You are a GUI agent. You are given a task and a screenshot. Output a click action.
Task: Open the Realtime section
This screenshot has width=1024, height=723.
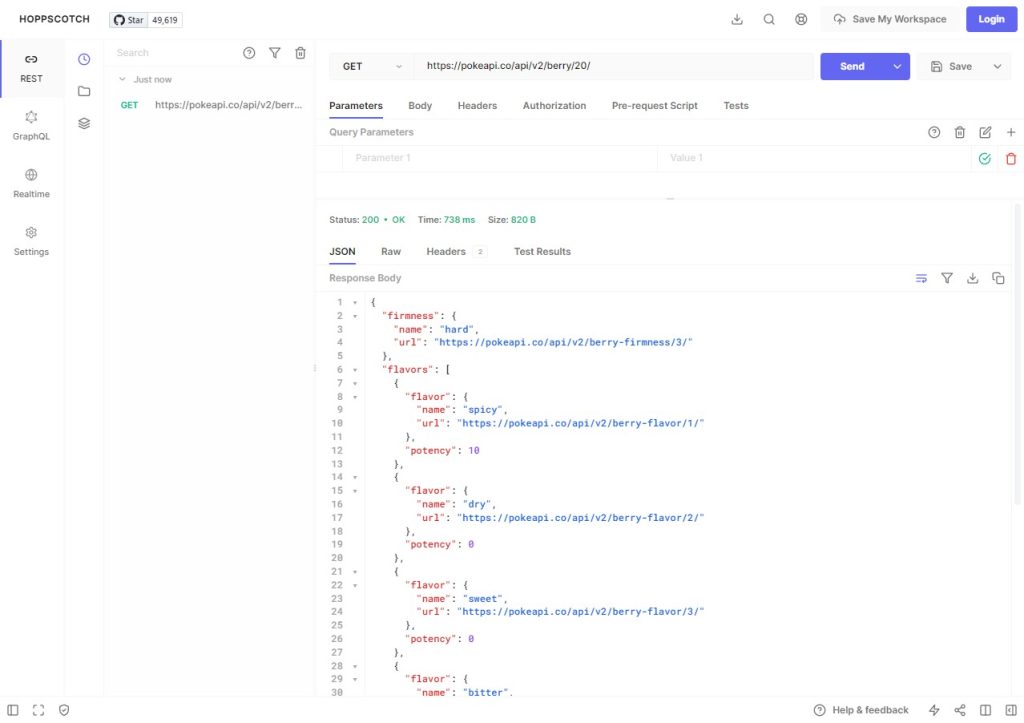coord(31,184)
